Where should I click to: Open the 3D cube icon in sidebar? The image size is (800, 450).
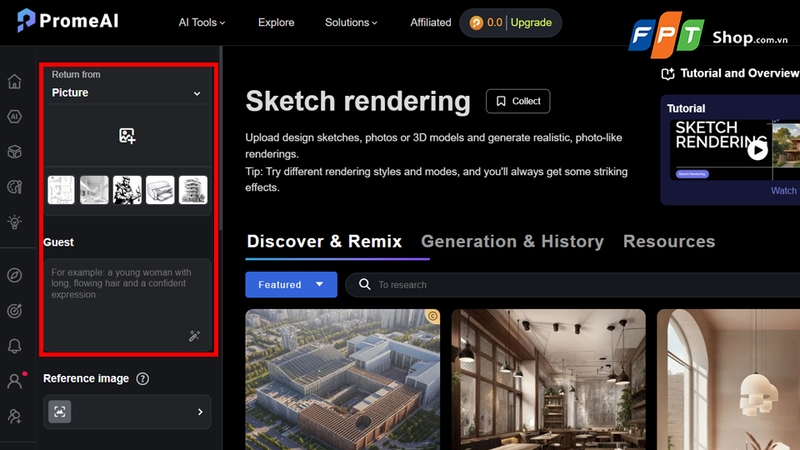pos(14,152)
